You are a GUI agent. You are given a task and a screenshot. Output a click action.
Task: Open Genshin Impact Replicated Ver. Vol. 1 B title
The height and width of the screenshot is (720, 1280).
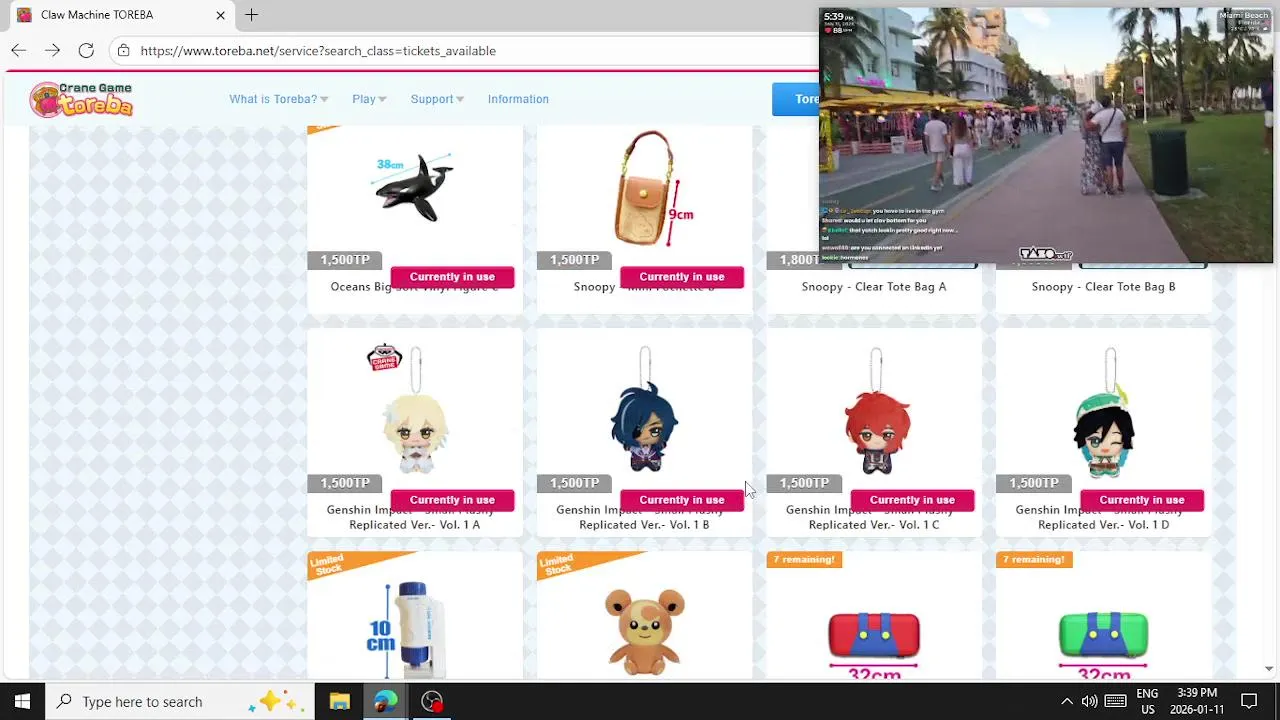(645, 518)
